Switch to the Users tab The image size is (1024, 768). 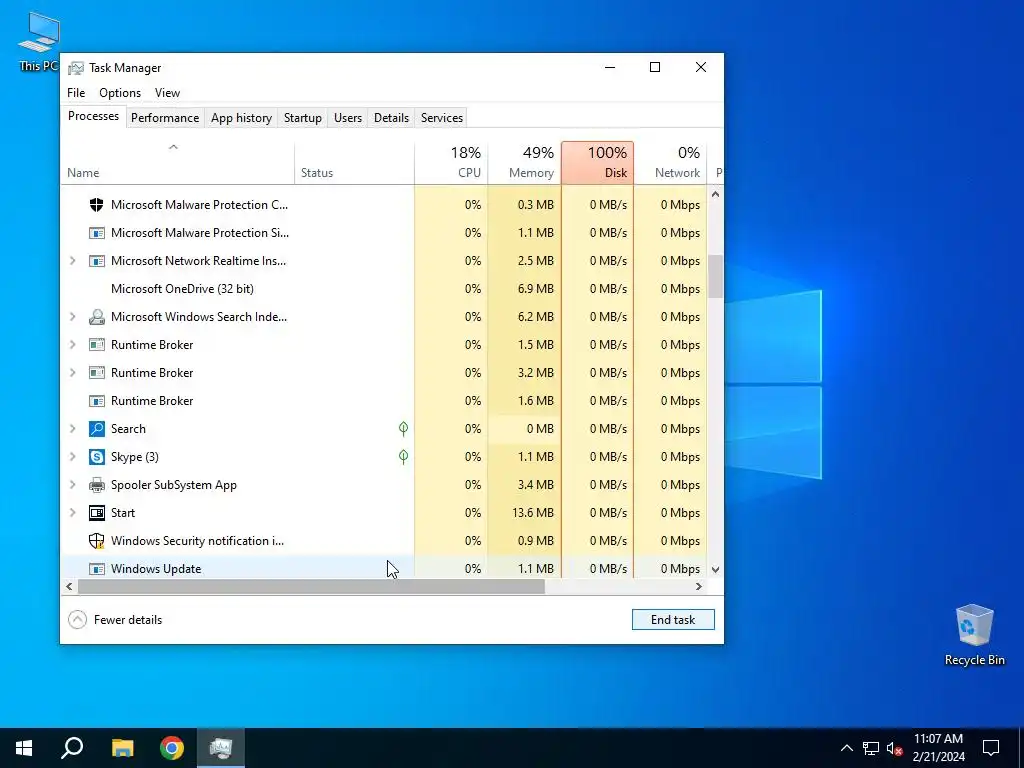pos(347,118)
